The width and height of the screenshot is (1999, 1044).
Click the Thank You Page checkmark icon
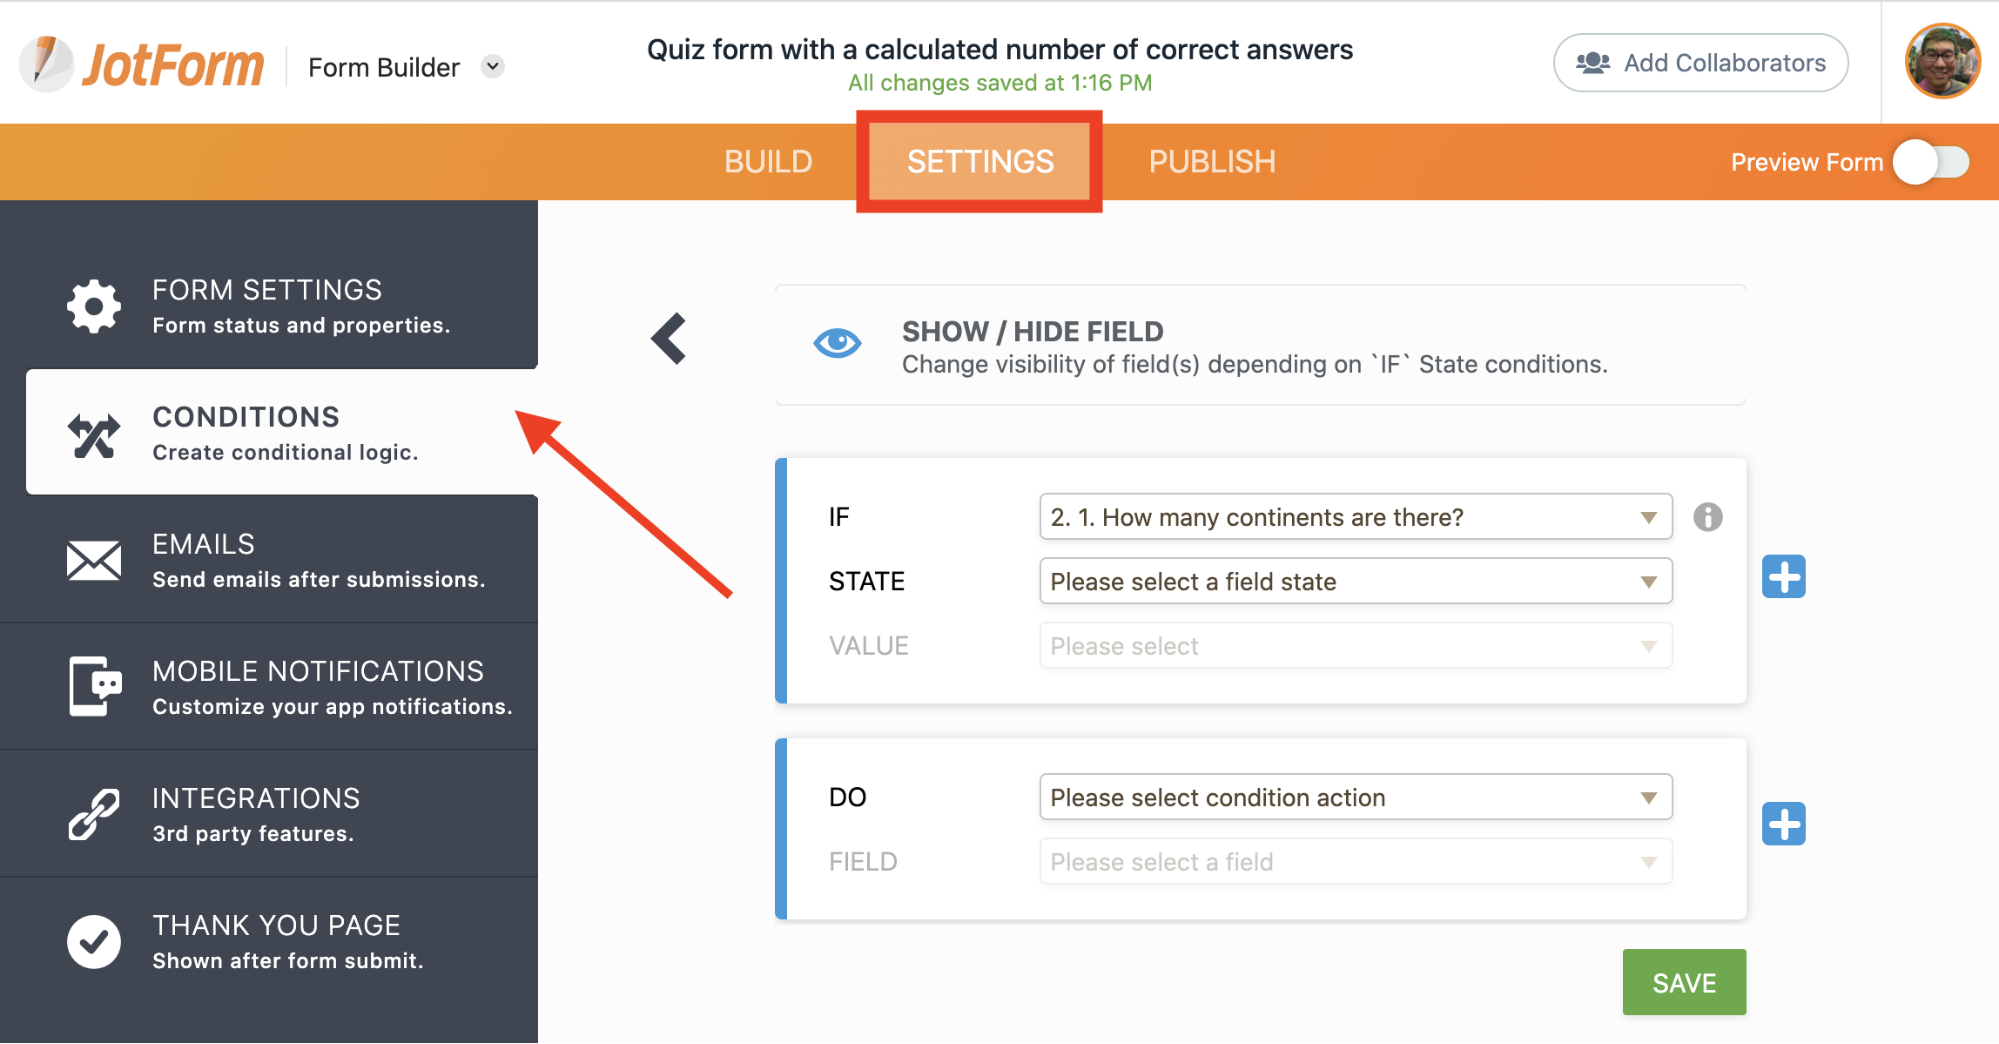point(94,942)
